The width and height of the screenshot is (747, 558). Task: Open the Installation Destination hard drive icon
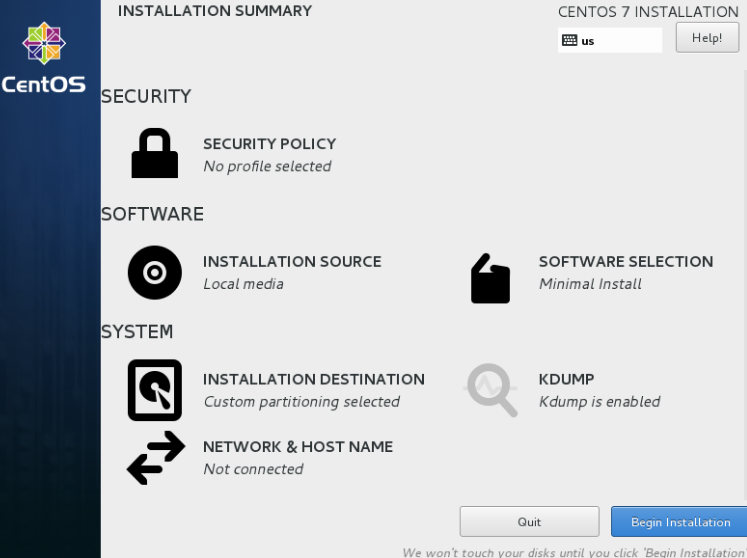coord(155,390)
